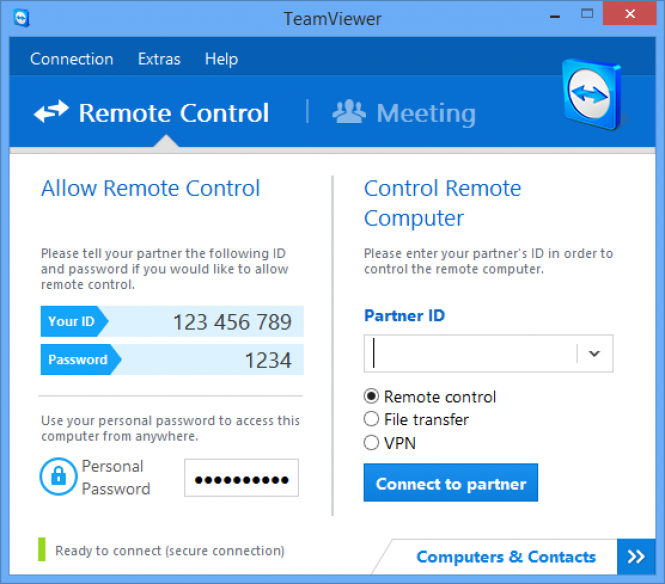Click the Your ID label

(x=71, y=321)
